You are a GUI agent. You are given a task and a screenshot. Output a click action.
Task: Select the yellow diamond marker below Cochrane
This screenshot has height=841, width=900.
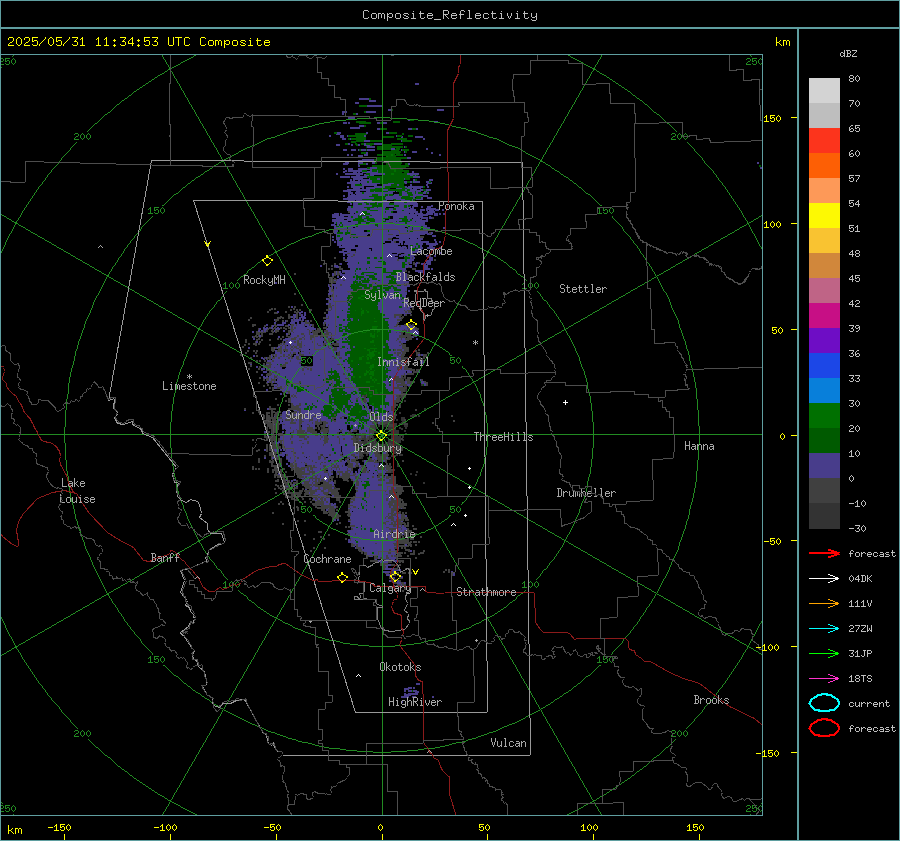pyautogui.click(x=342, y=577)
